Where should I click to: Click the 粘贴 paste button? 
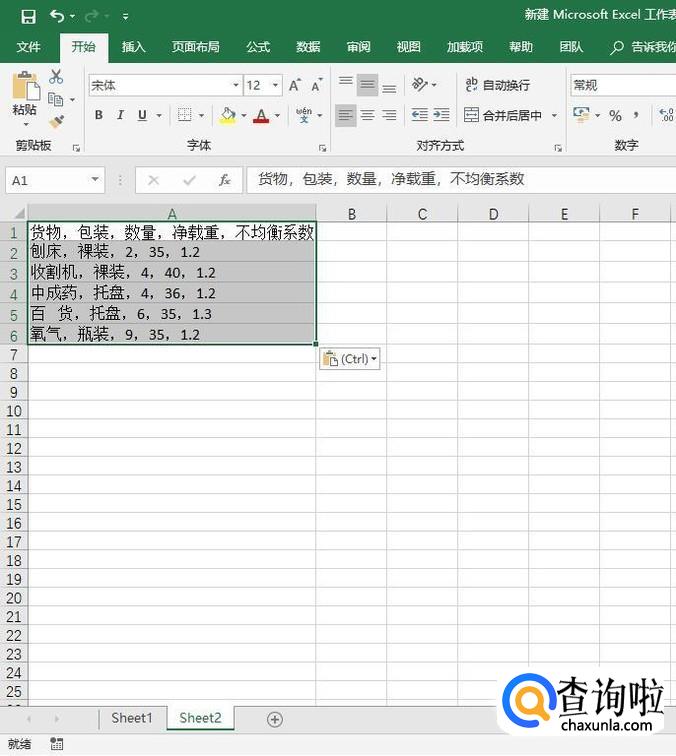[x=24, y=96]
